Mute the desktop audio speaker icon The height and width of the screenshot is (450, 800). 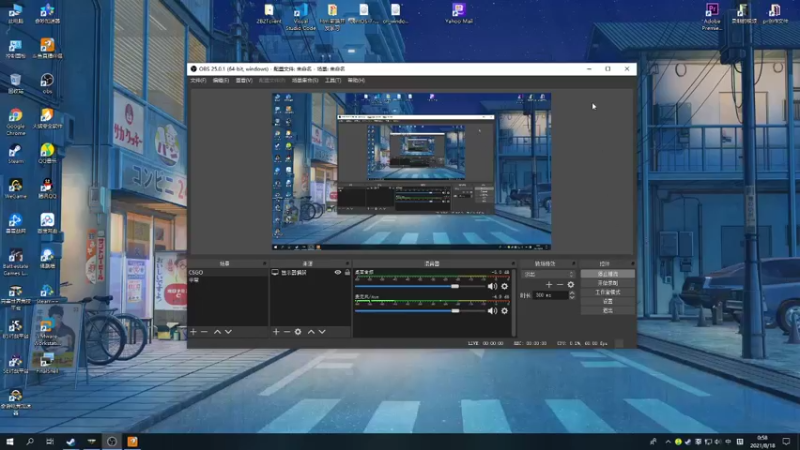coord(492,286)
